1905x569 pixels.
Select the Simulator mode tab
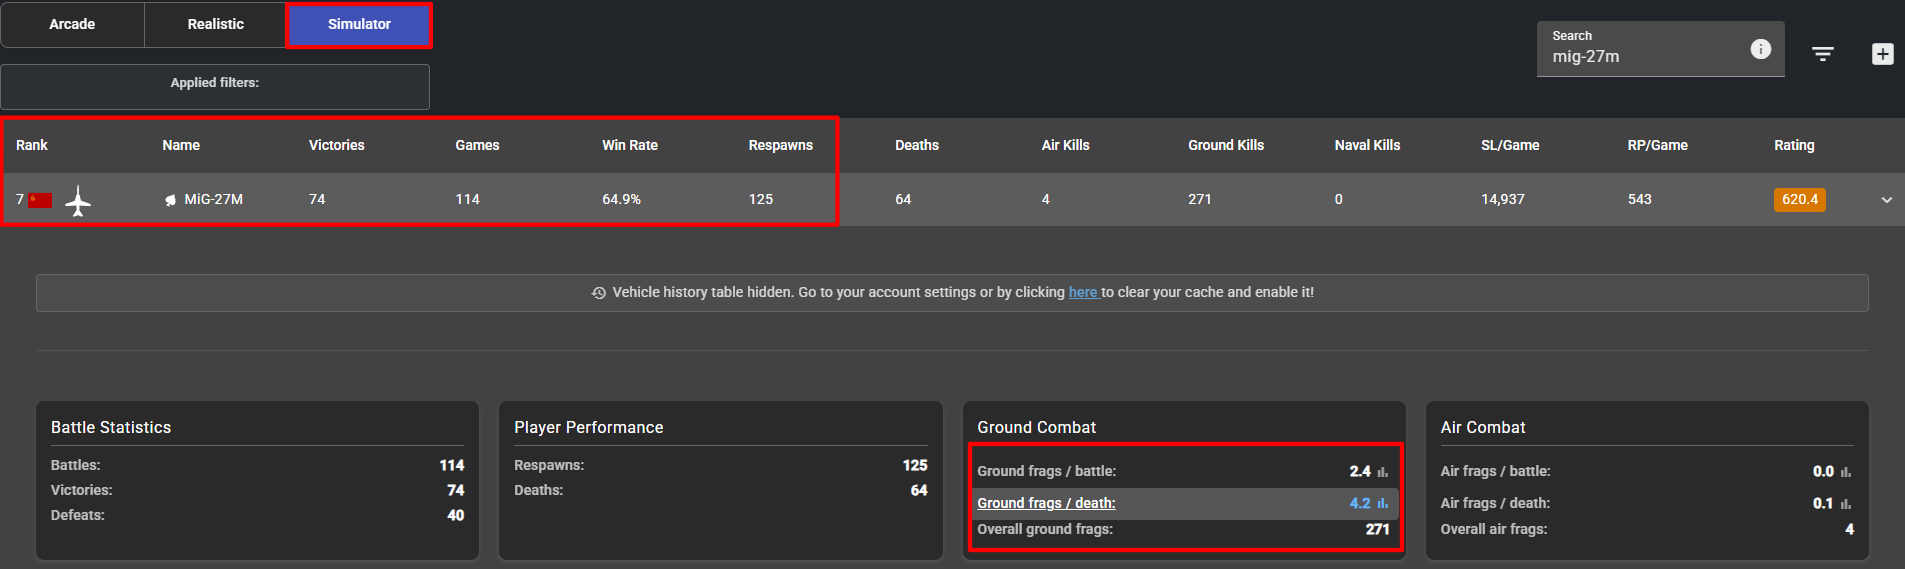tap(359, 25)
